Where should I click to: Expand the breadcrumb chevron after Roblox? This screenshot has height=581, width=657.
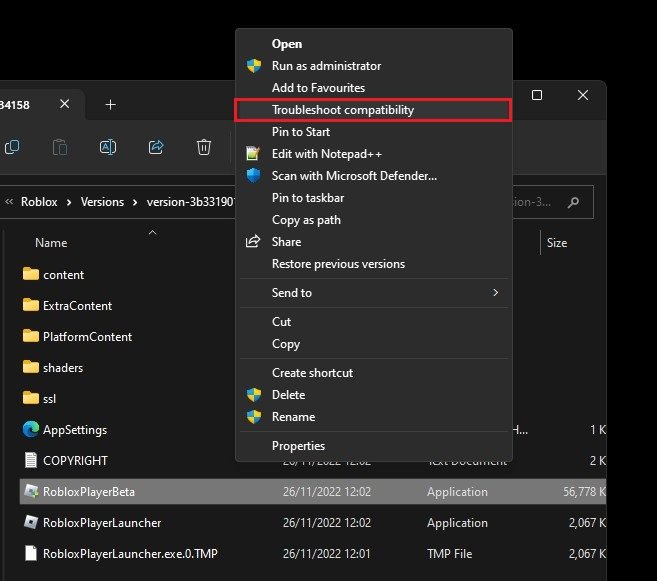pos(69,202)
